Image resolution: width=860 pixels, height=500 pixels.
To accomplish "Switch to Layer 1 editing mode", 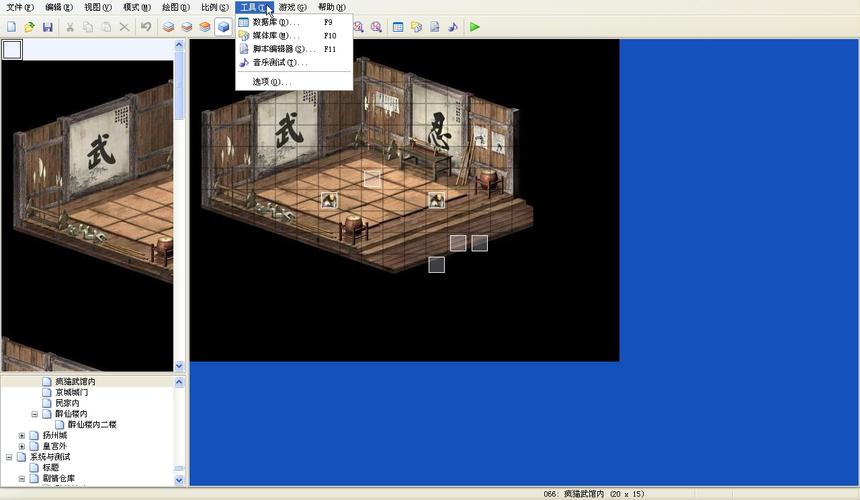I will click(168, 27).
